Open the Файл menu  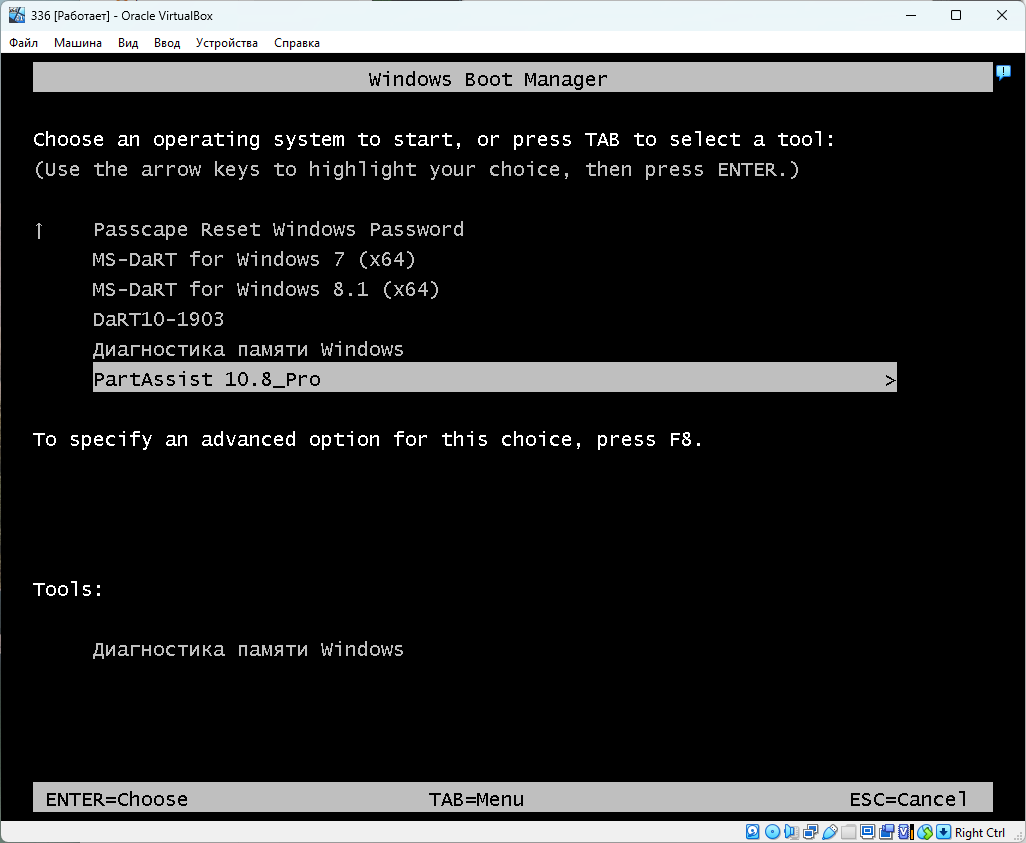click(24, 43)
